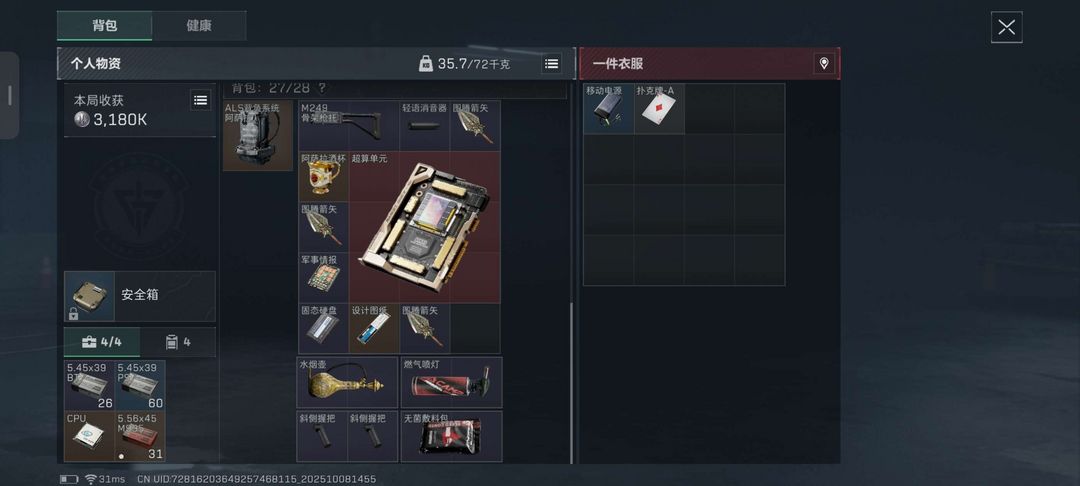Select the ammo pouch tab showing 4

[178, 342]
